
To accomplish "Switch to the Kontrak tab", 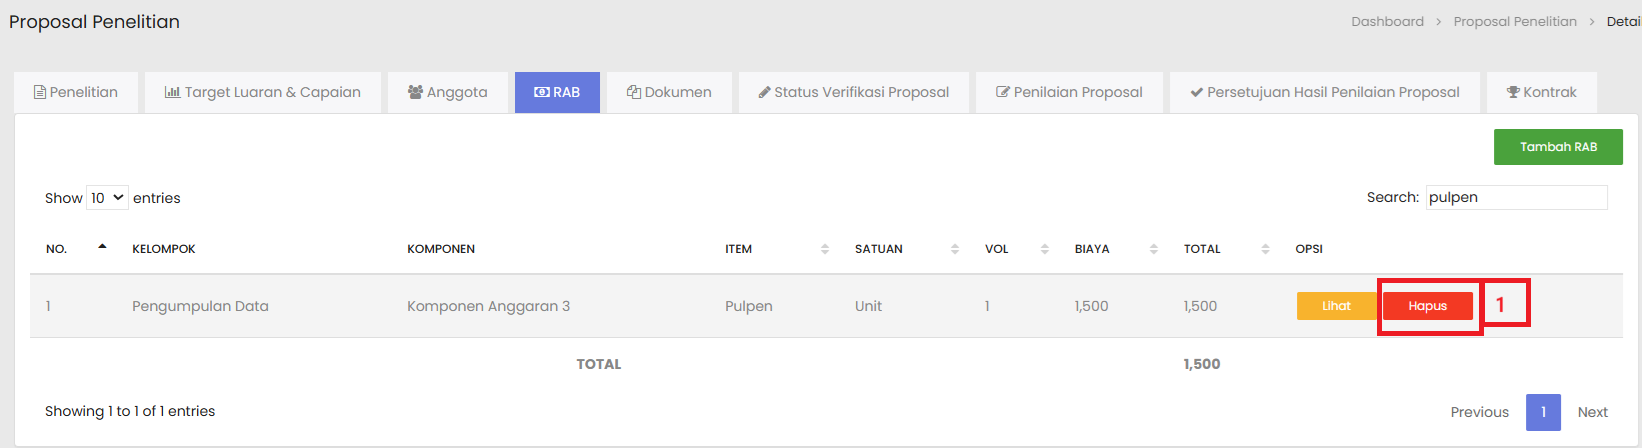I will coord(1541,92).
